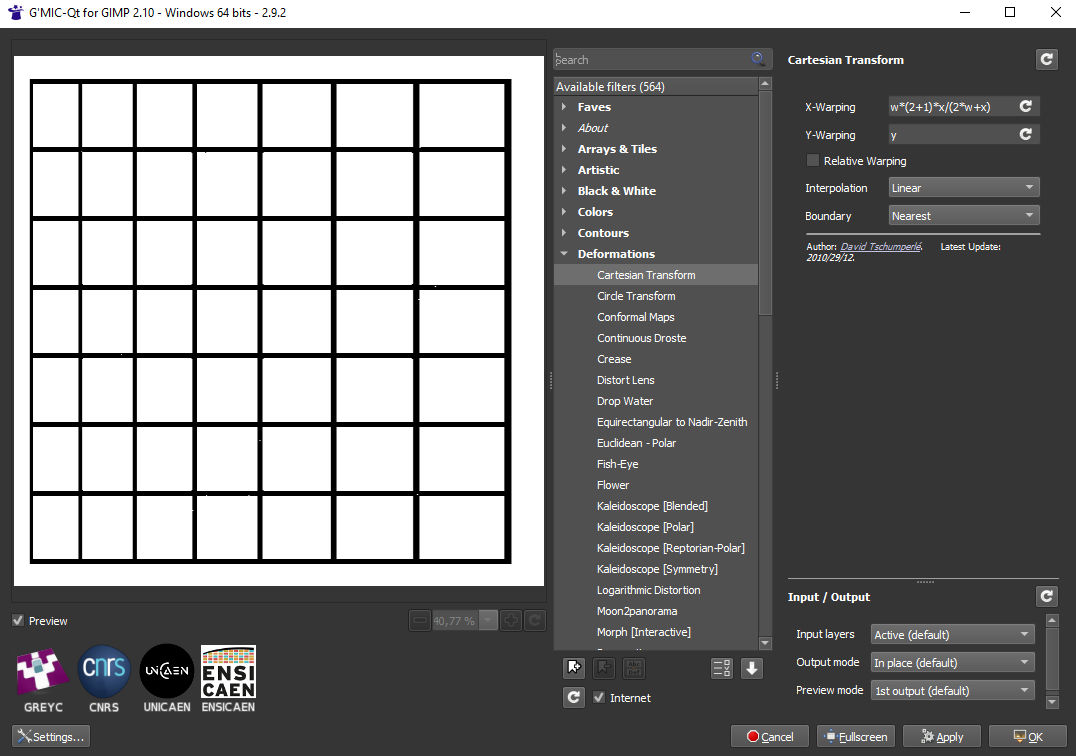Open the Output mode dropdown
1076x756 pixels.
point(952,663)
